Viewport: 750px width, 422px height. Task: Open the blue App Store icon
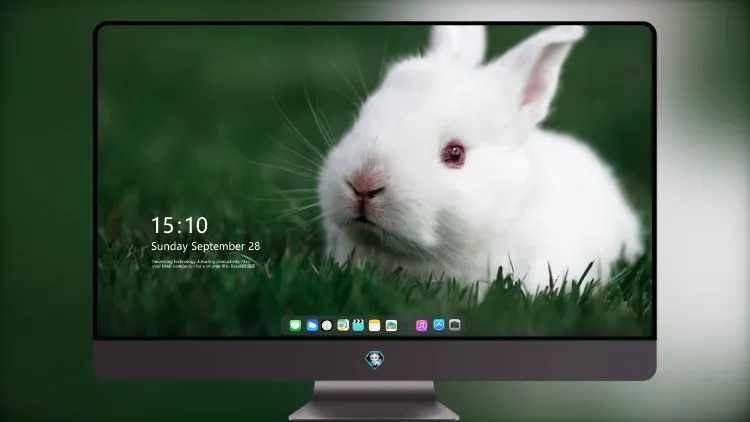pyautogui.click(x=439, y=325)
